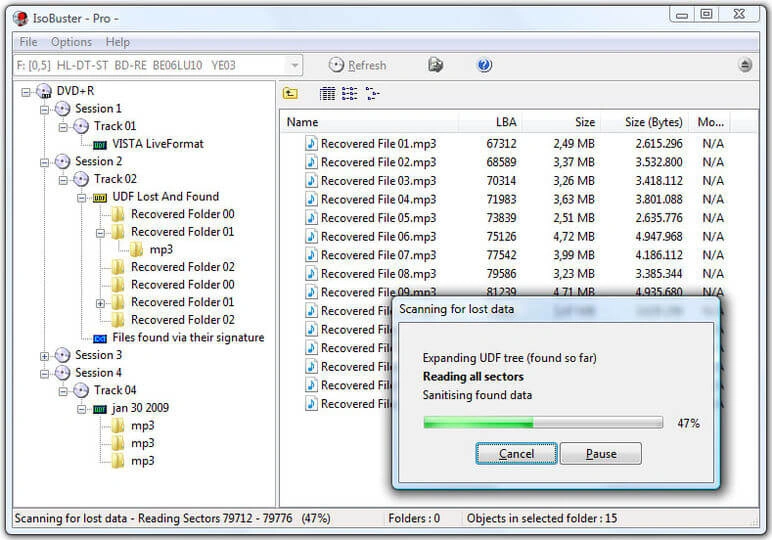Viewport: 772px width, 540px height.
Task: Click music icon of Recovered File 01.mp3
Action: pyautogui.click(x=311, y=143)
